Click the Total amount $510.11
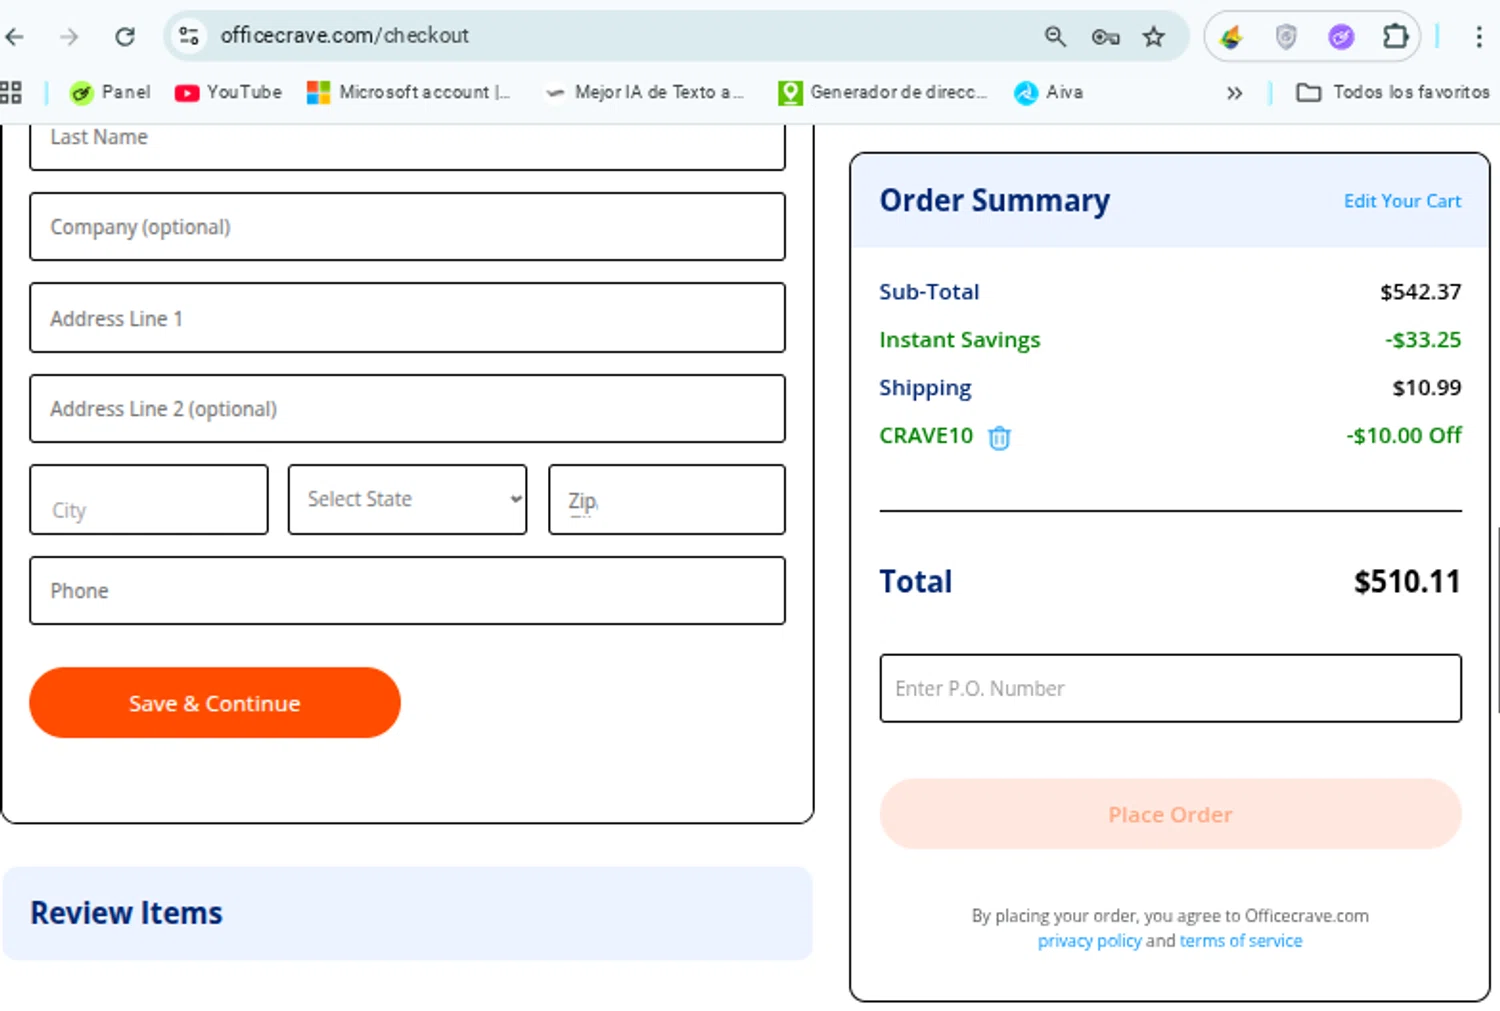 (1407, 582)
